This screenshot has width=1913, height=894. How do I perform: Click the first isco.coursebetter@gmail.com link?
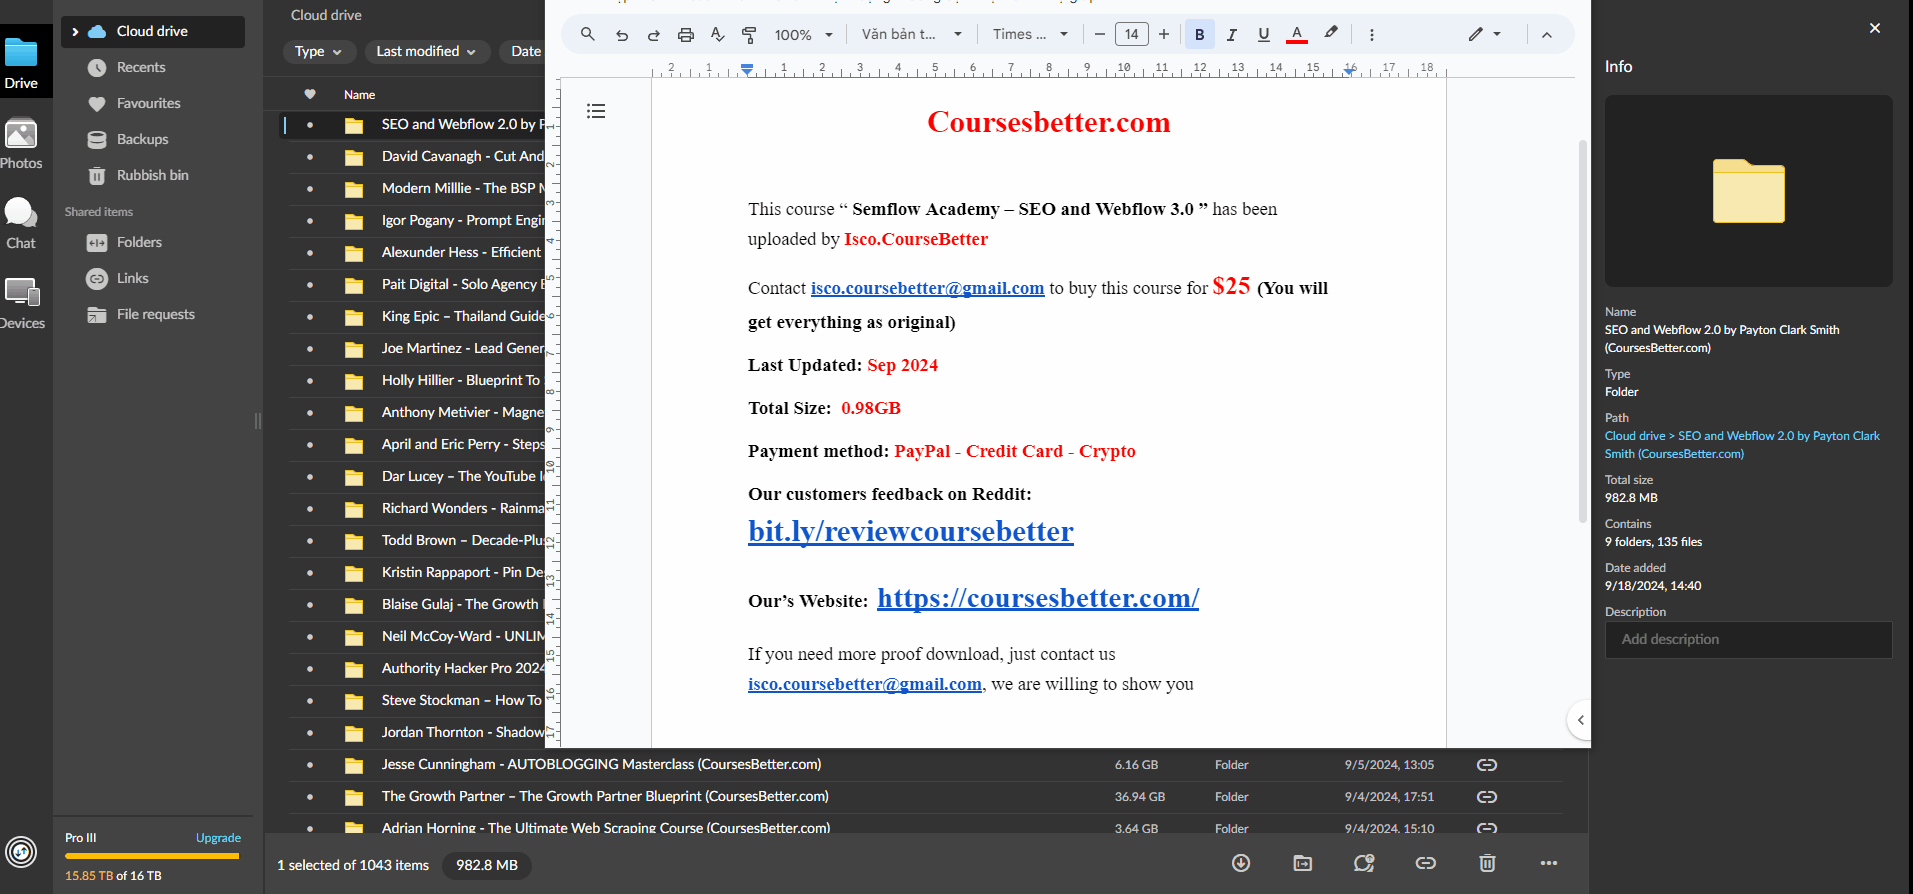tap(927, 288)
